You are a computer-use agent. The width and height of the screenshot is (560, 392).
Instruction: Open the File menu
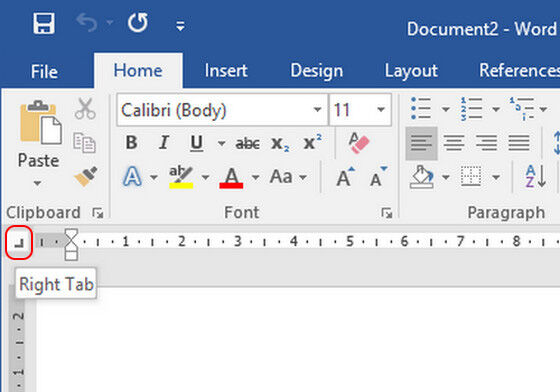click(x=44, y=72)
